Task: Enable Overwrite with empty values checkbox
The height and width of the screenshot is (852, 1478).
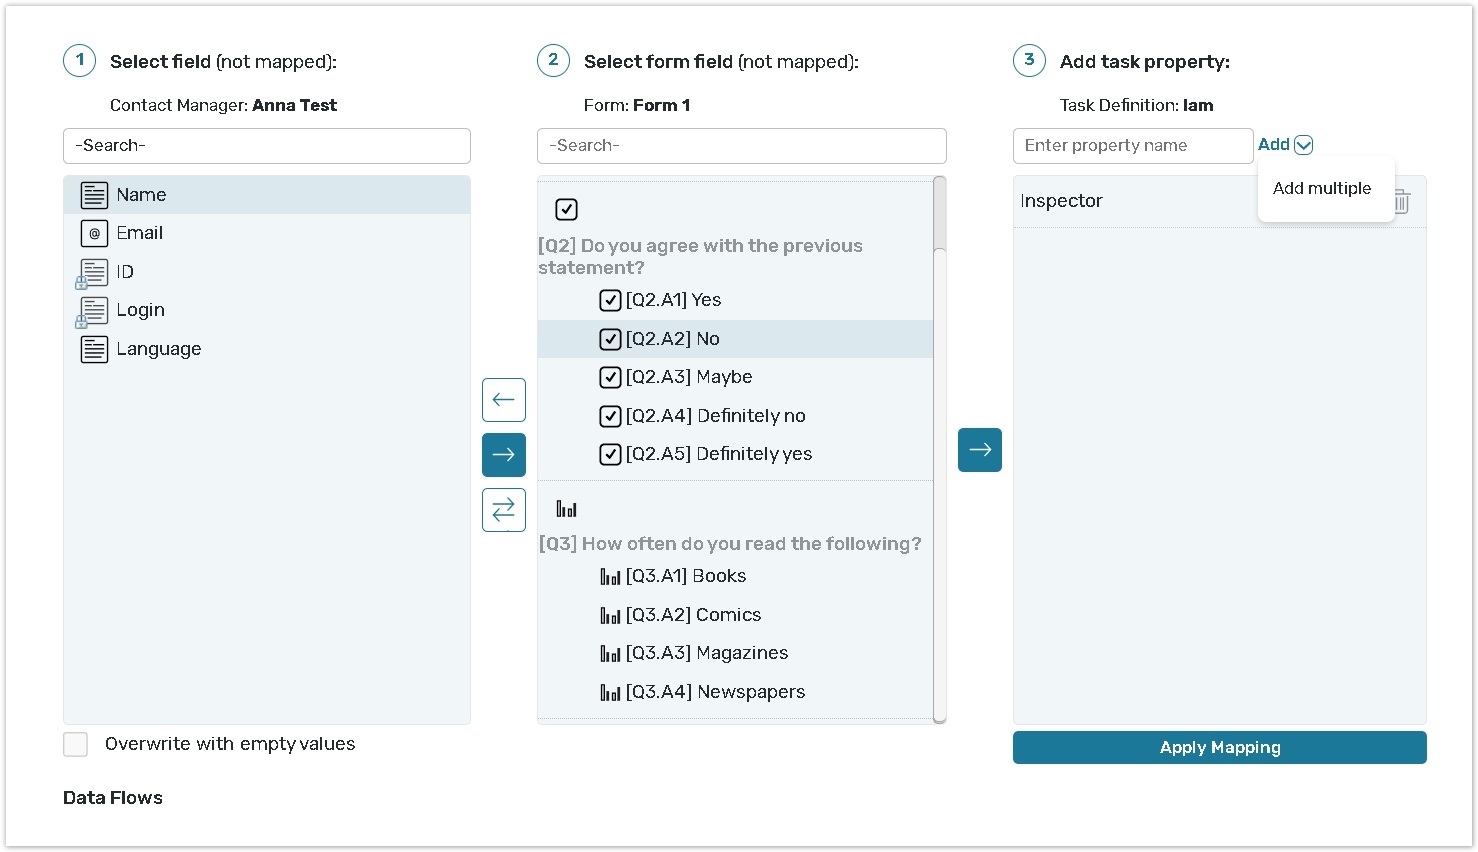Action: tap(76, 744)
